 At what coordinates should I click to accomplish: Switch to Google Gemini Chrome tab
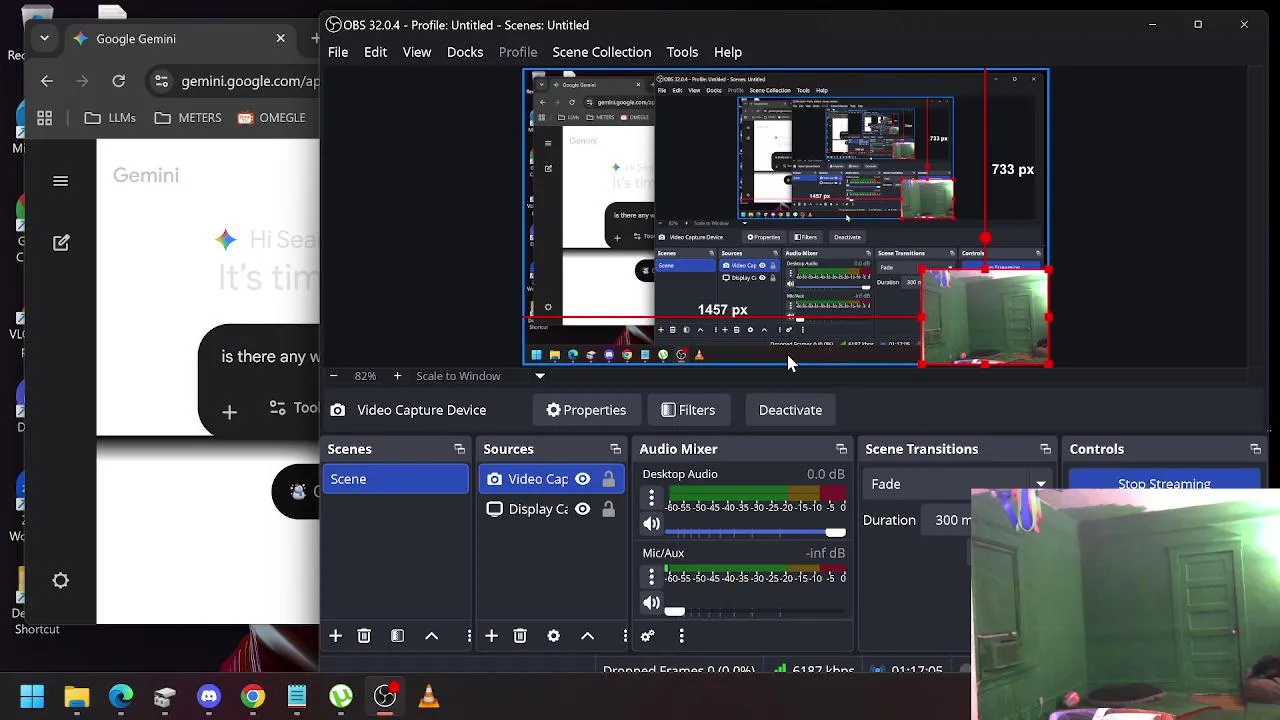[x=180, y=39]
